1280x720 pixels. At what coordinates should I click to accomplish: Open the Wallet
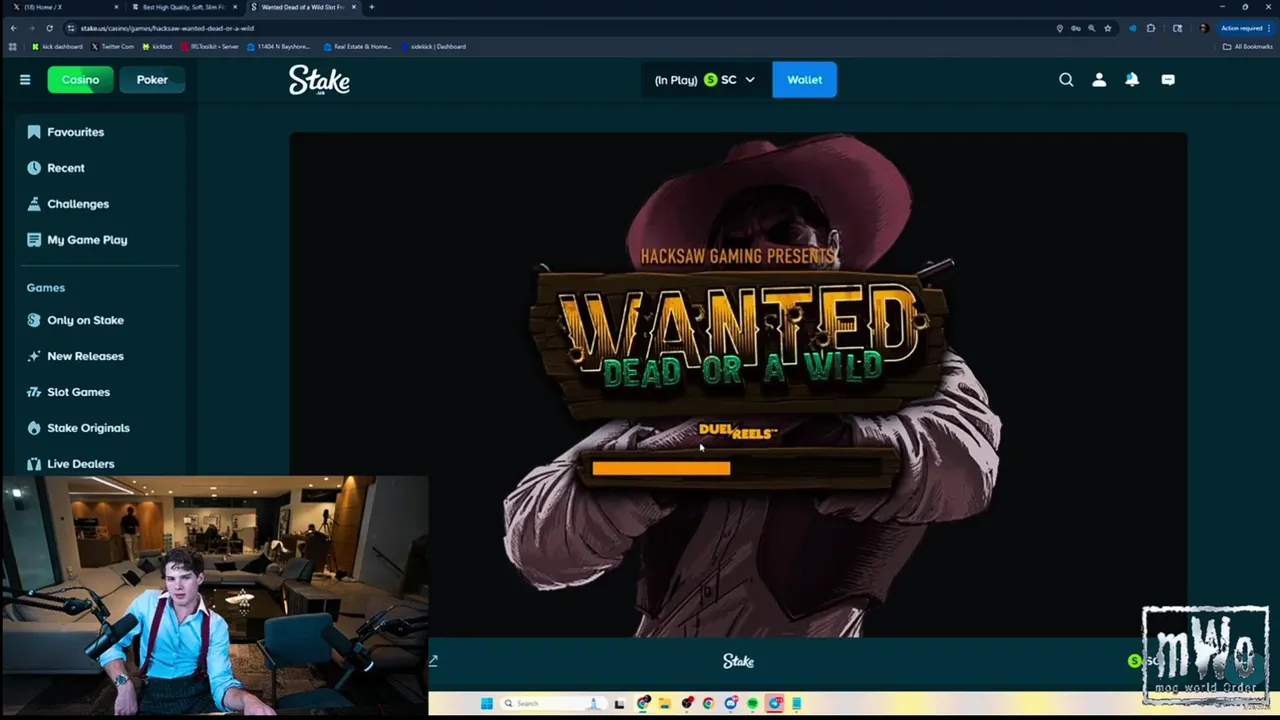tap(804, 80)
